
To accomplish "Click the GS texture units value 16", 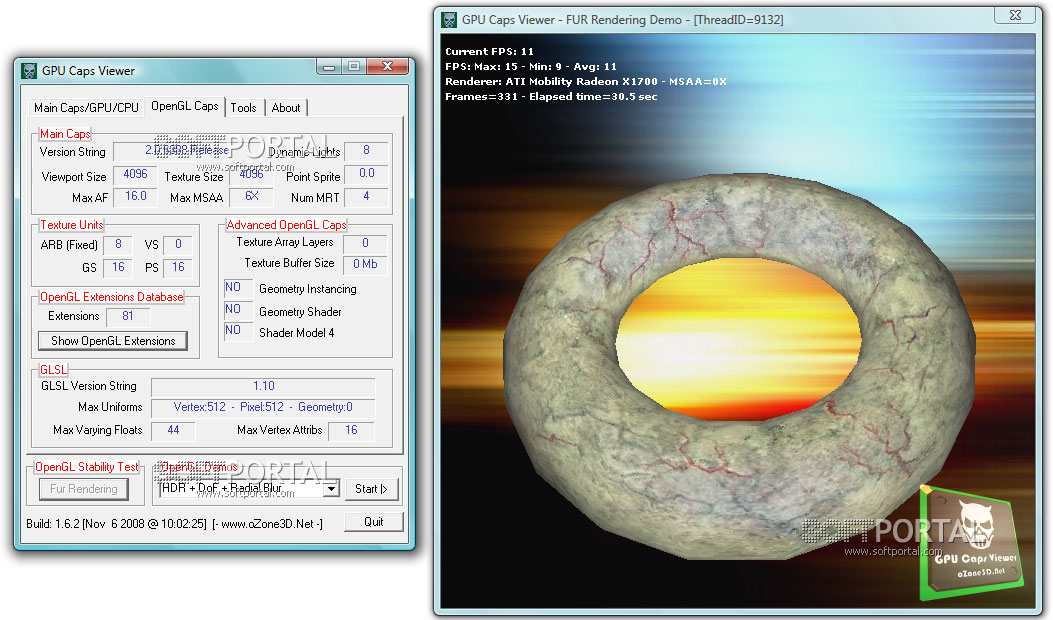I will (118, 267).
